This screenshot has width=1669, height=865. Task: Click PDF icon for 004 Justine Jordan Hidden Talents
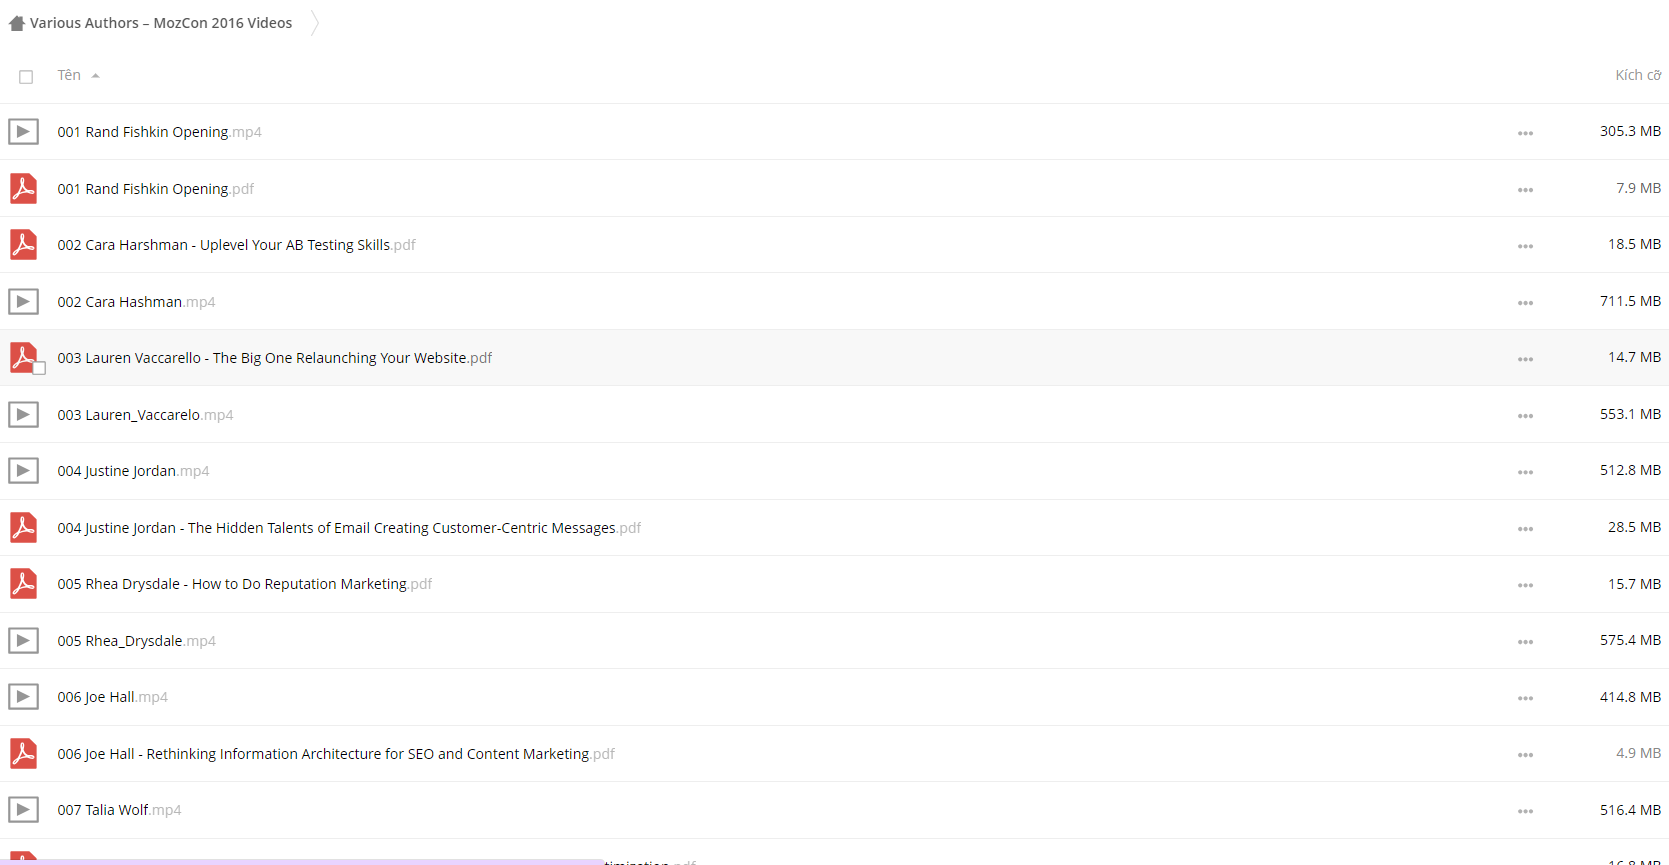pyautogui.click(x=24, y=527)
